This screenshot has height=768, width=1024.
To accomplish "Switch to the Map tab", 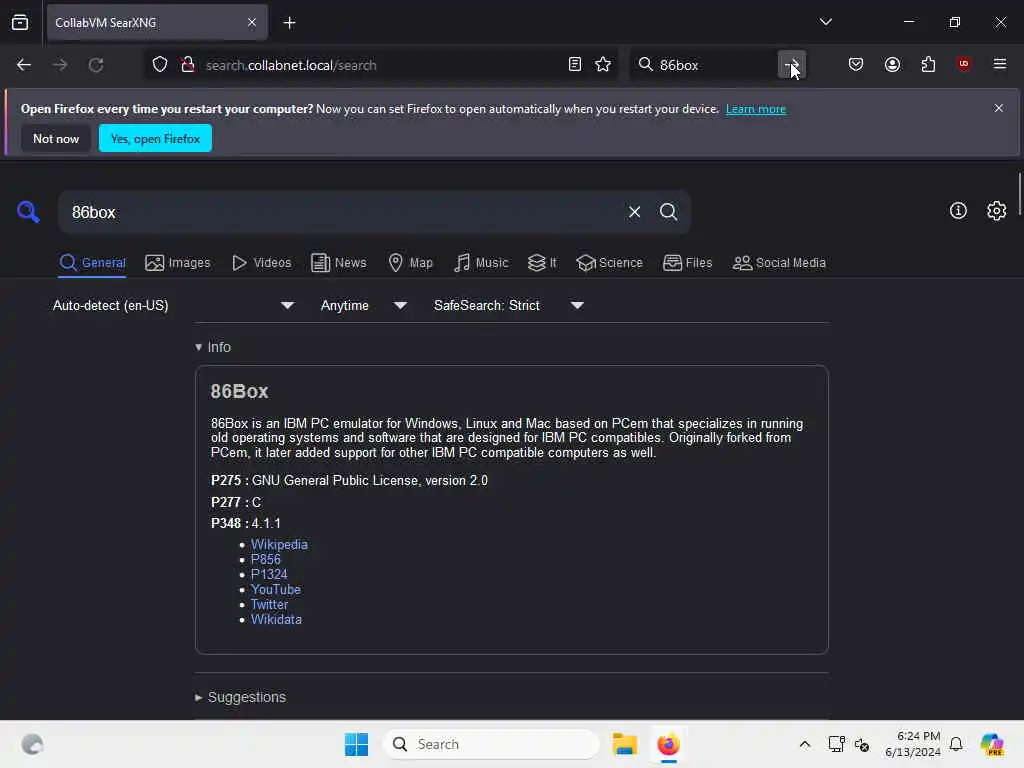I will click(x=410, y=263).
